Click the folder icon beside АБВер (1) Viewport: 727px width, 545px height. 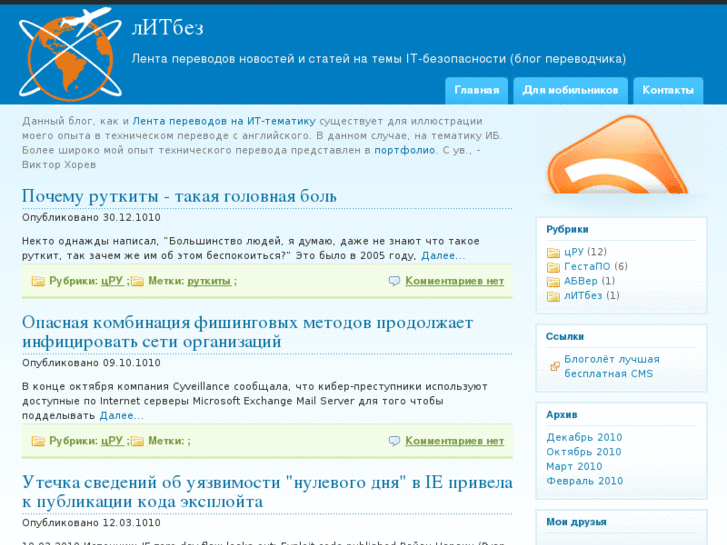tap(553, 282)
